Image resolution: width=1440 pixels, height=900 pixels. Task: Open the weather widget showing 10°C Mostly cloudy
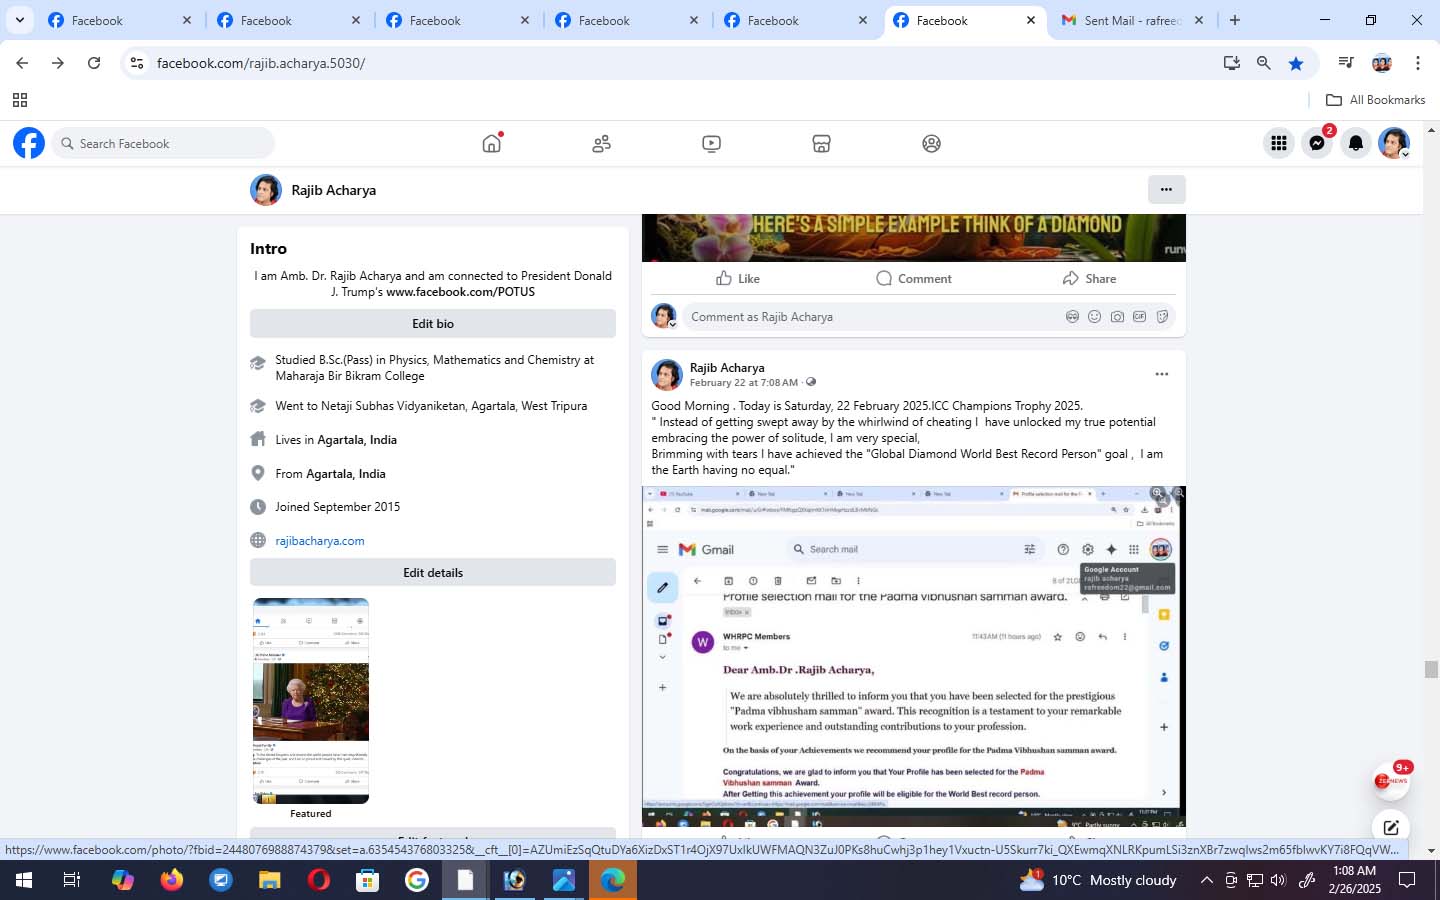(1098, 880)
